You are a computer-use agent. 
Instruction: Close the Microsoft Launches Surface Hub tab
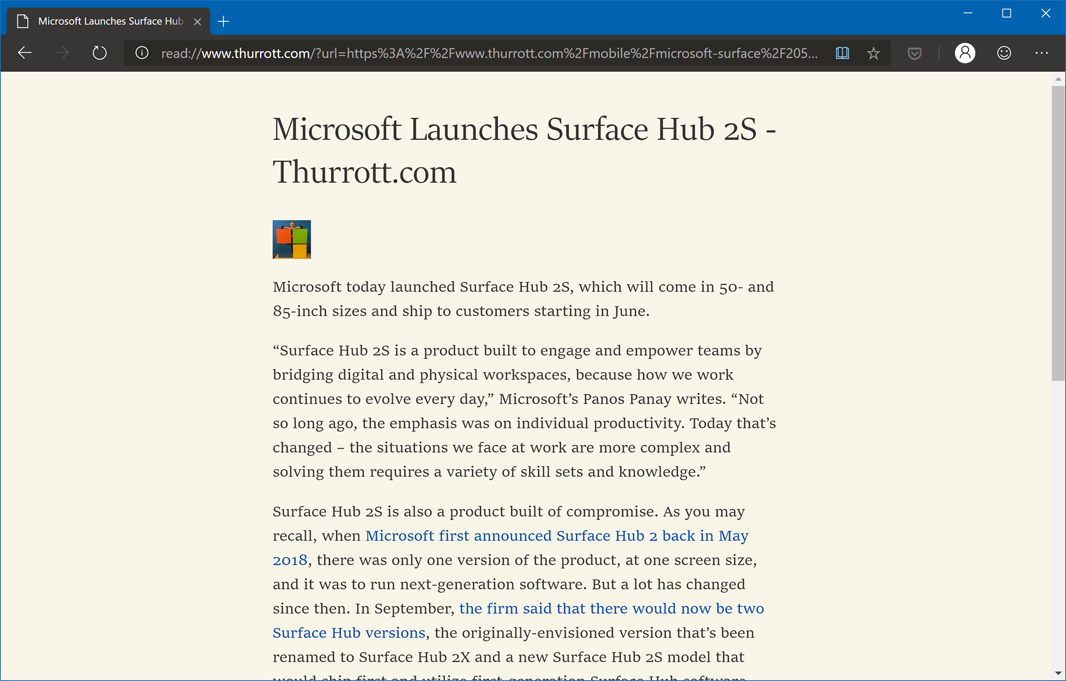tap(197, 21)
